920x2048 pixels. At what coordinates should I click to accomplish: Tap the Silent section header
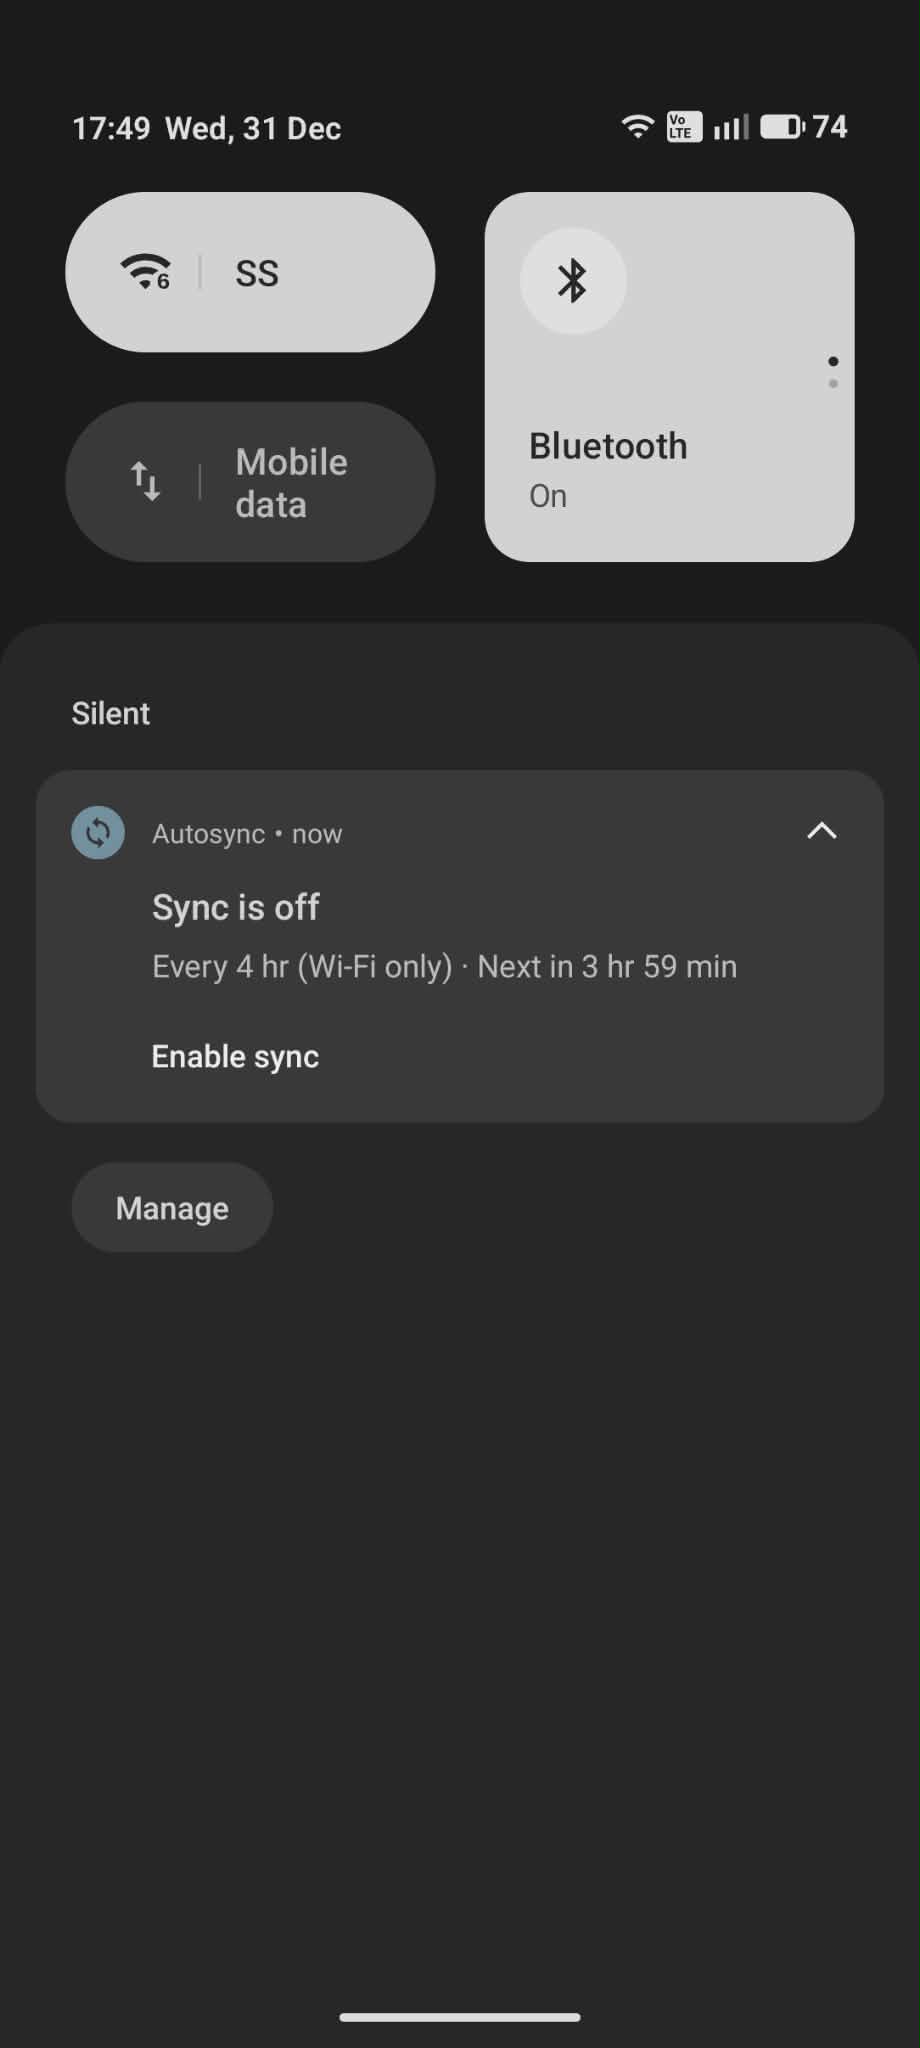coord(110,713)
